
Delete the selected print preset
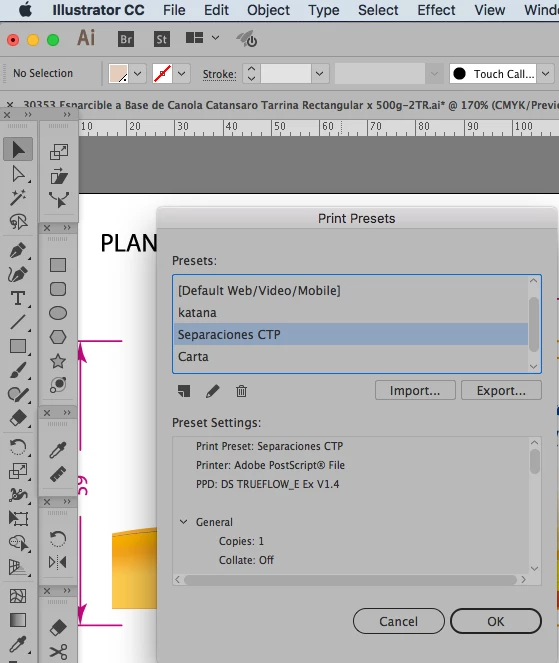[x=241, y=391]
